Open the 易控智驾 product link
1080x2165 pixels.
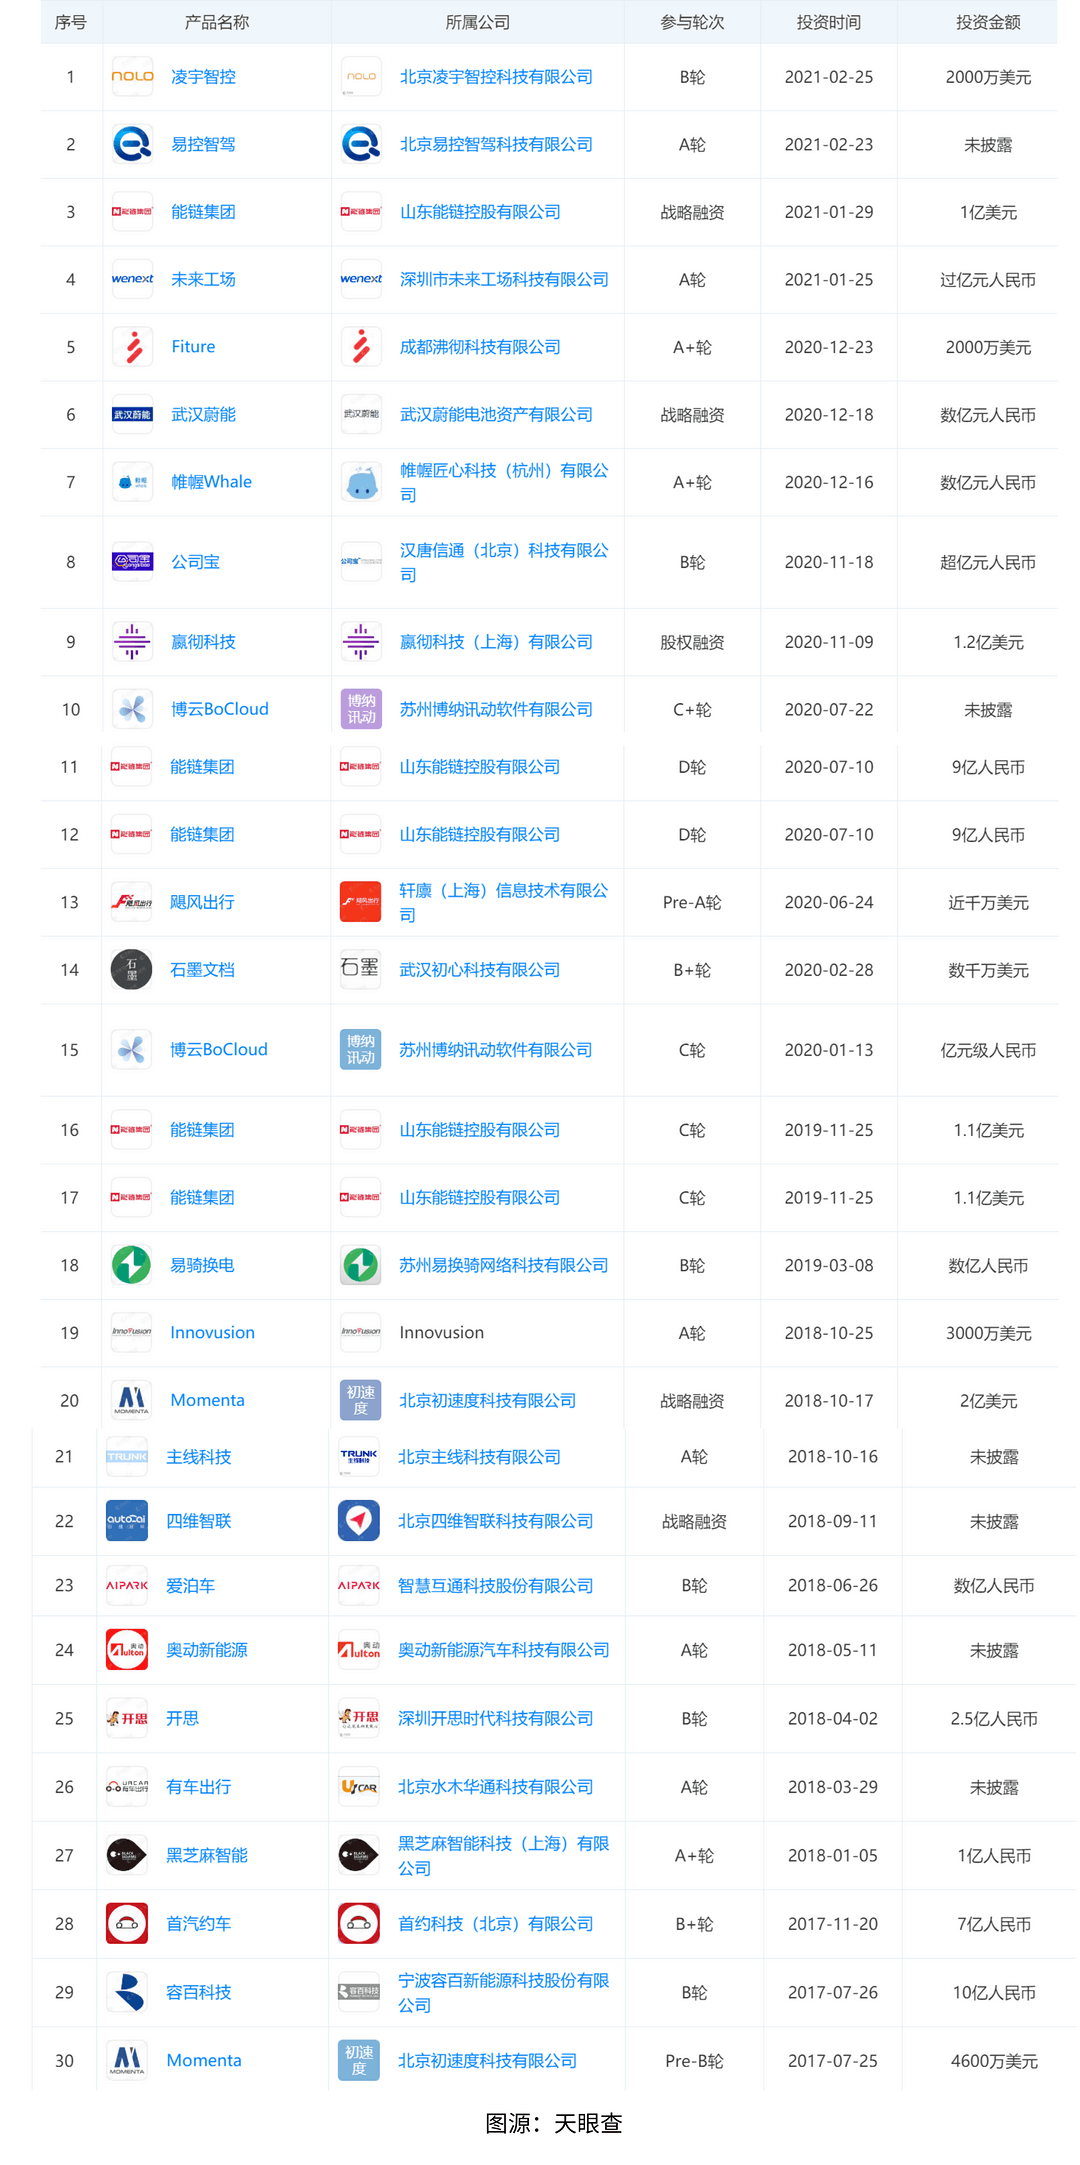203,144
